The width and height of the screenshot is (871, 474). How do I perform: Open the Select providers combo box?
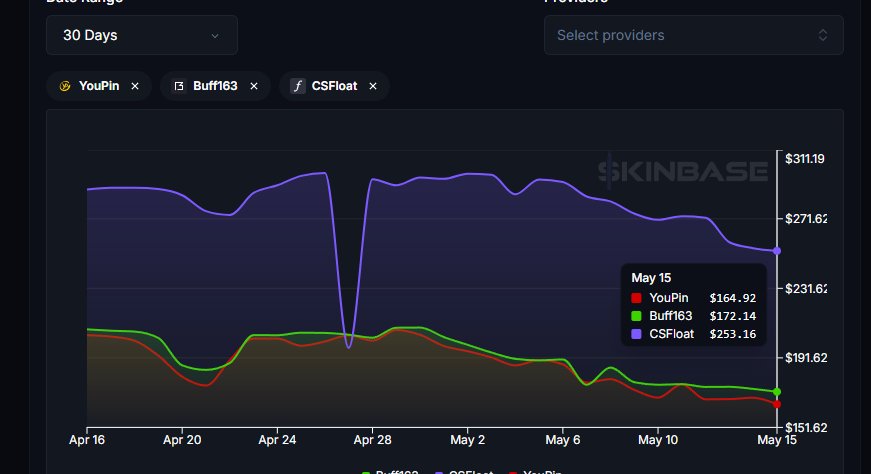693,35
